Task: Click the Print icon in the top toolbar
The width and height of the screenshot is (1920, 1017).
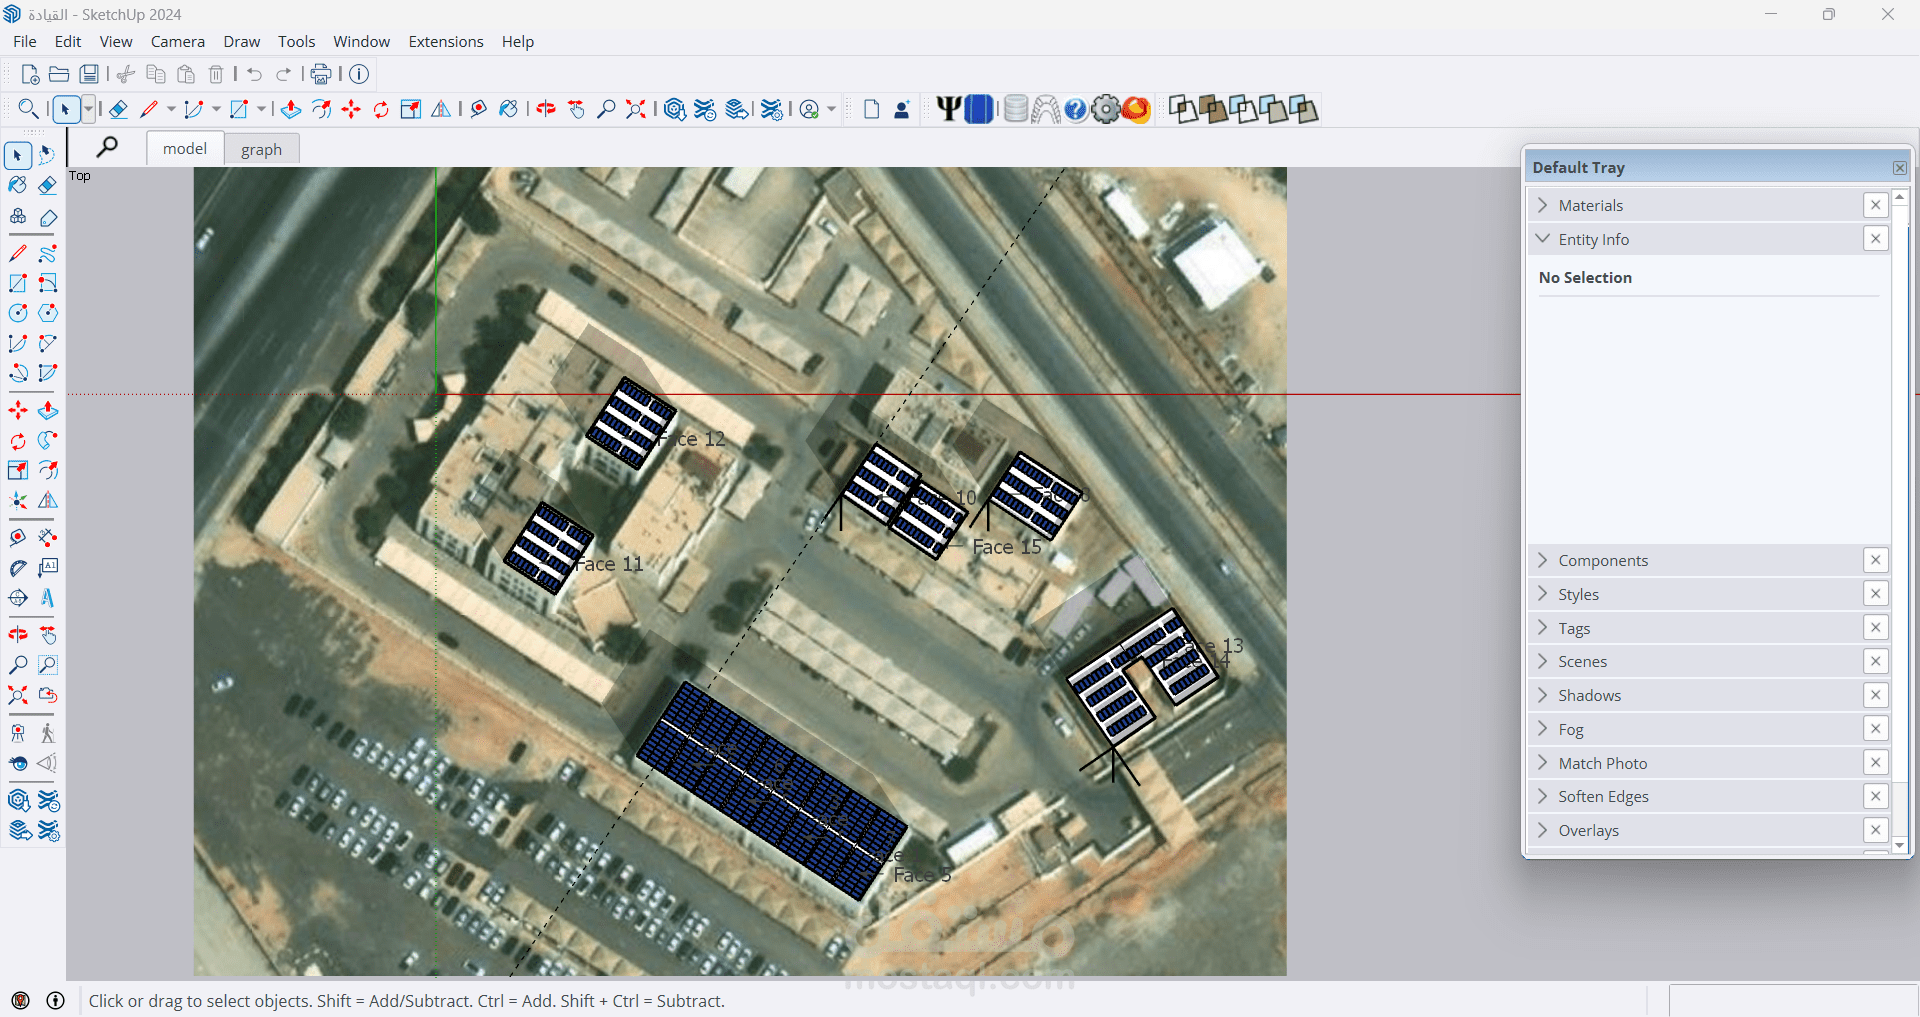Action: (321, 74)
